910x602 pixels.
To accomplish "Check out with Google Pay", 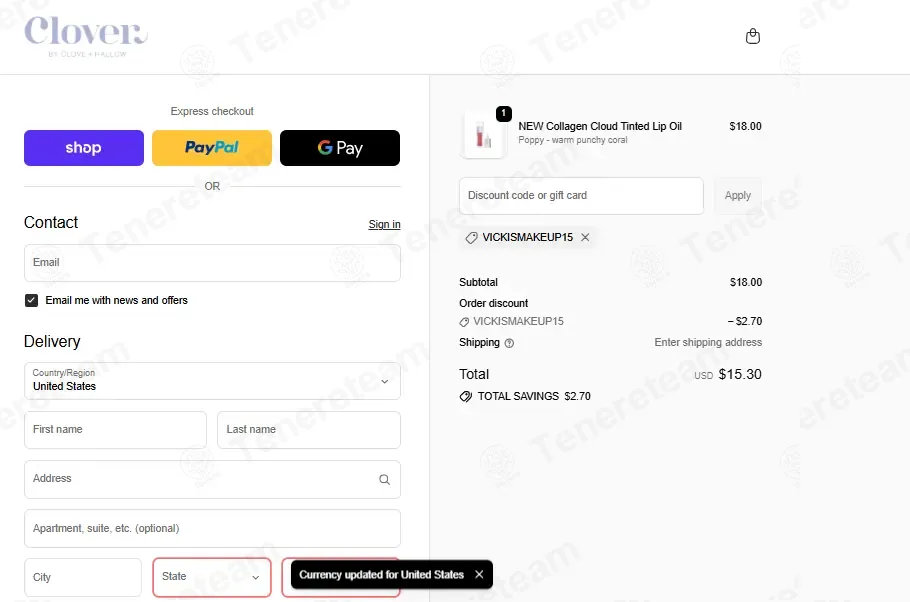I will [x=340, y=148].
